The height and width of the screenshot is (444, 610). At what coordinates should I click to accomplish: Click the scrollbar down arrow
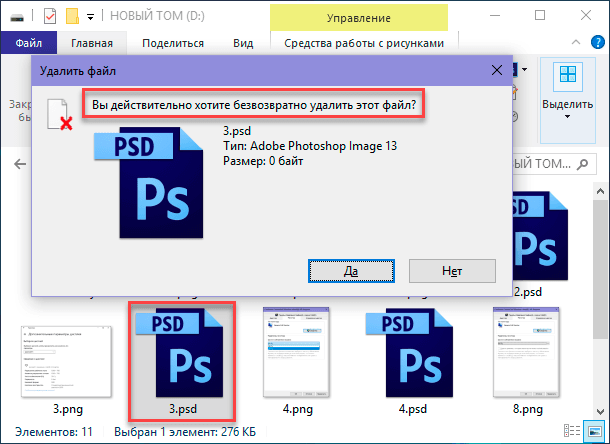(x=600, y=411)
